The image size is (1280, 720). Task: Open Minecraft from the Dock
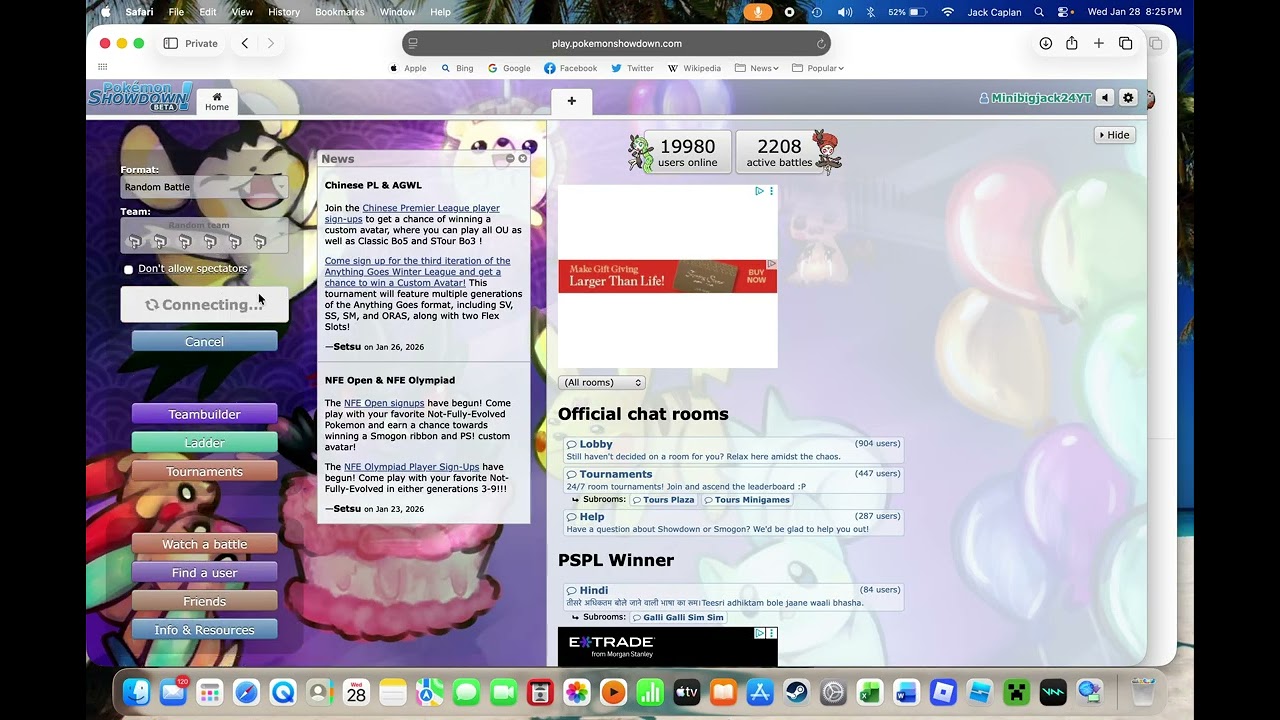tap(1017, 692)
